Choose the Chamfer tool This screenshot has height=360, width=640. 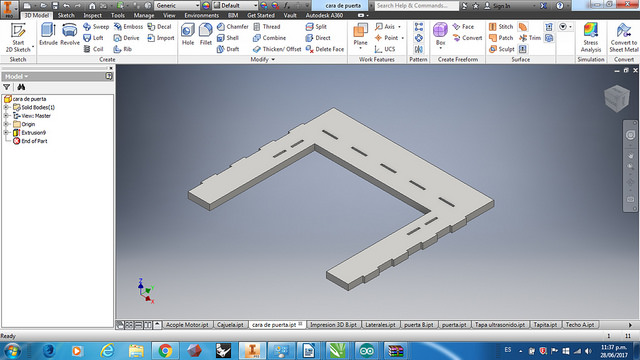click(x=233, y=27)
